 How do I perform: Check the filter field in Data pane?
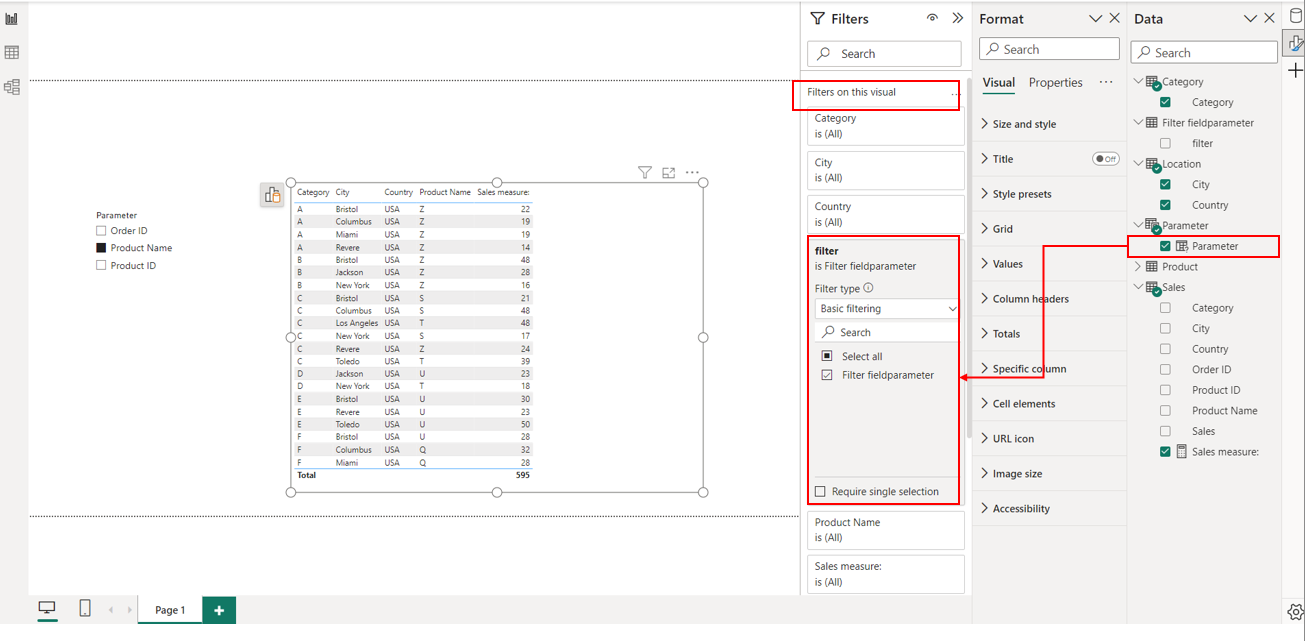pyautogui.click(x=1165, y=143)
